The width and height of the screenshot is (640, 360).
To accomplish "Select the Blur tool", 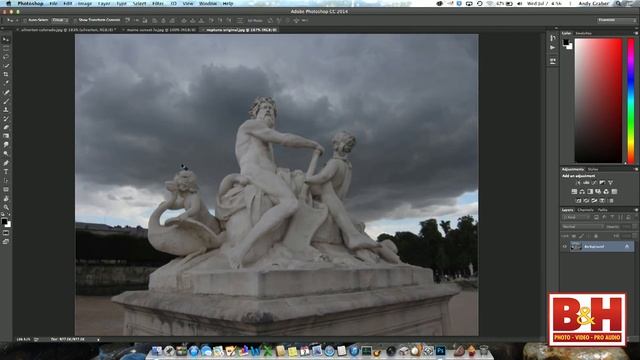I will (x=6, y=145).
